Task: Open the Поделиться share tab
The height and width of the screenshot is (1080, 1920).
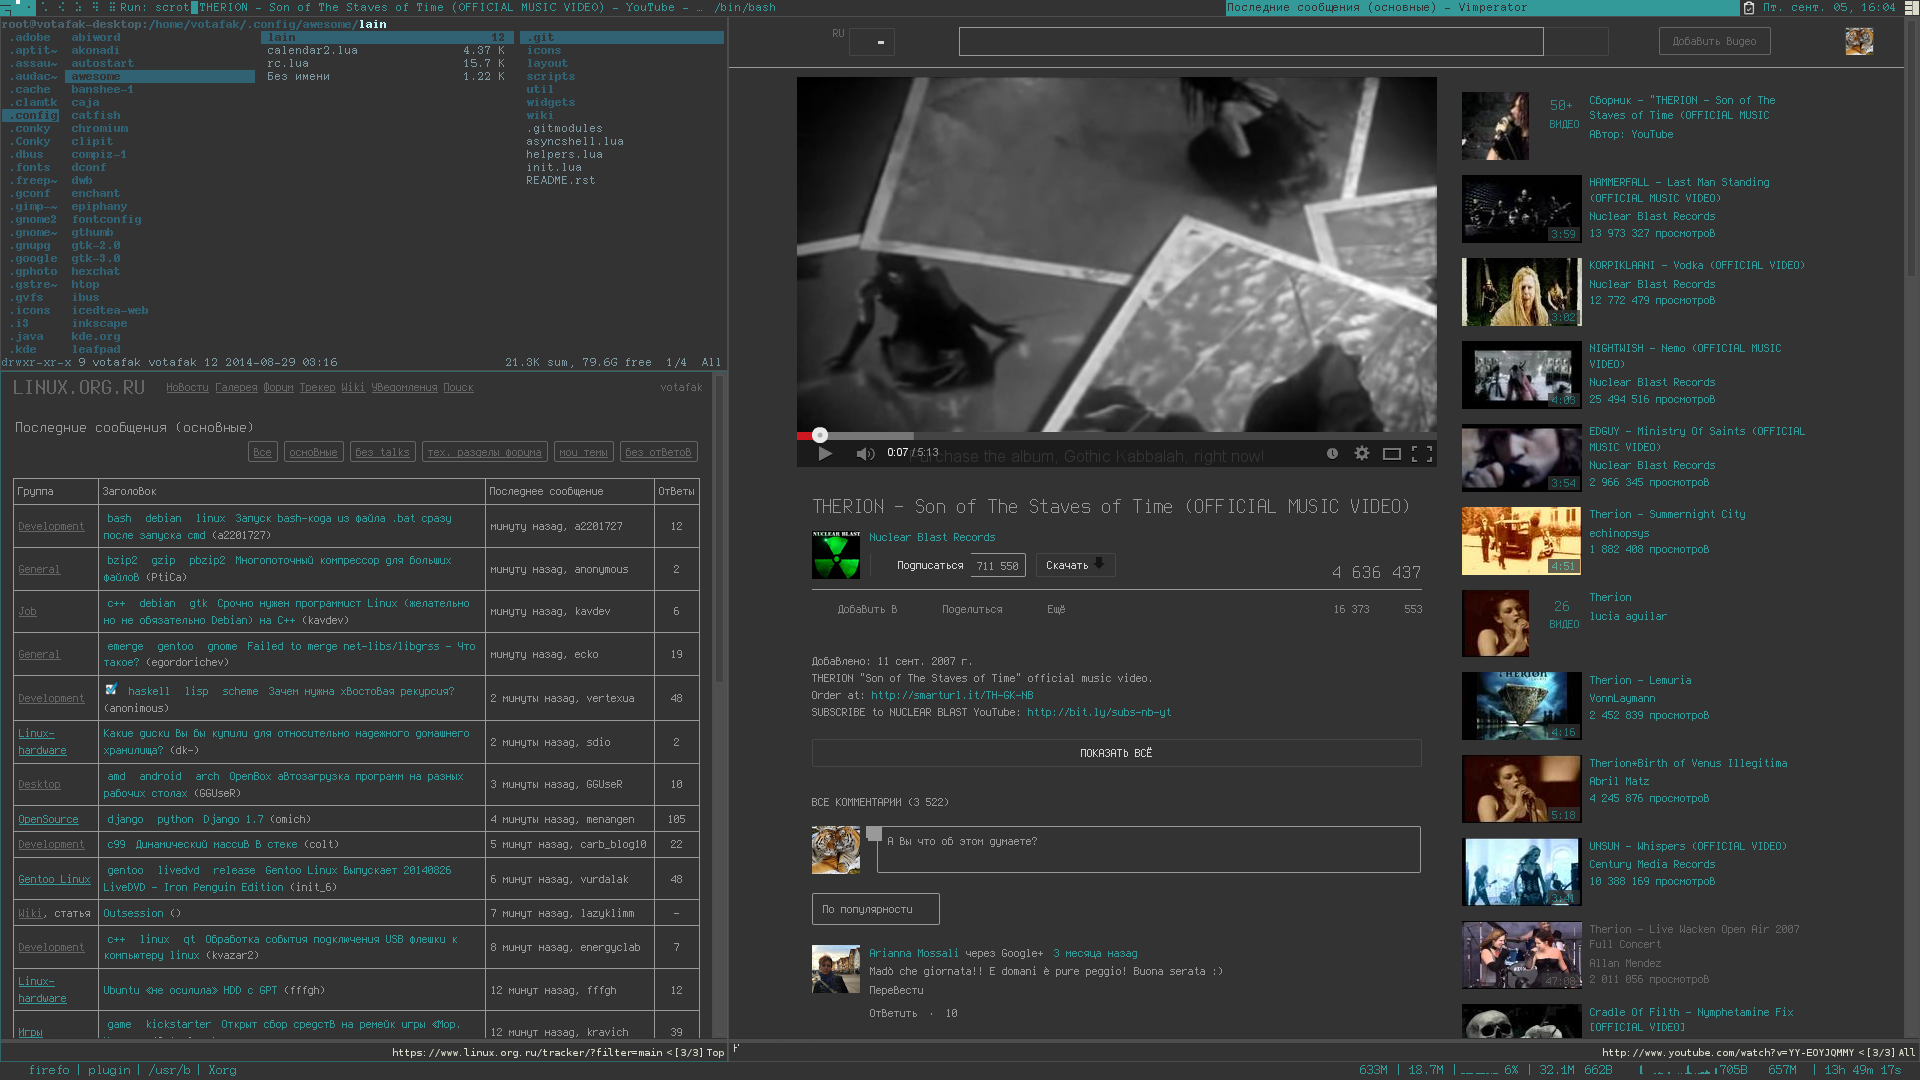Action: point(972,609)
